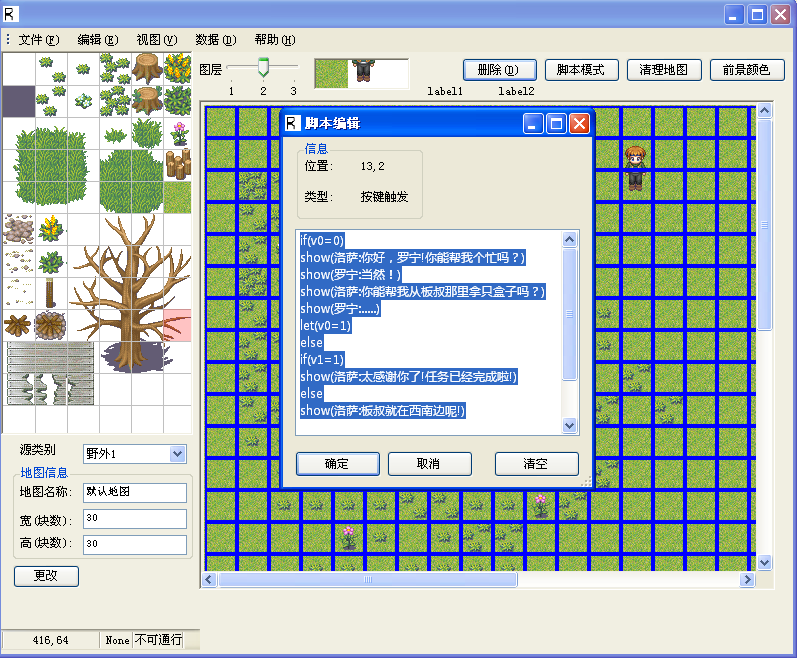The width and height of the screenshot is (797, 658).
Task: Switch to 脚本模式 script mode
Action: click(x=581, y=70)
